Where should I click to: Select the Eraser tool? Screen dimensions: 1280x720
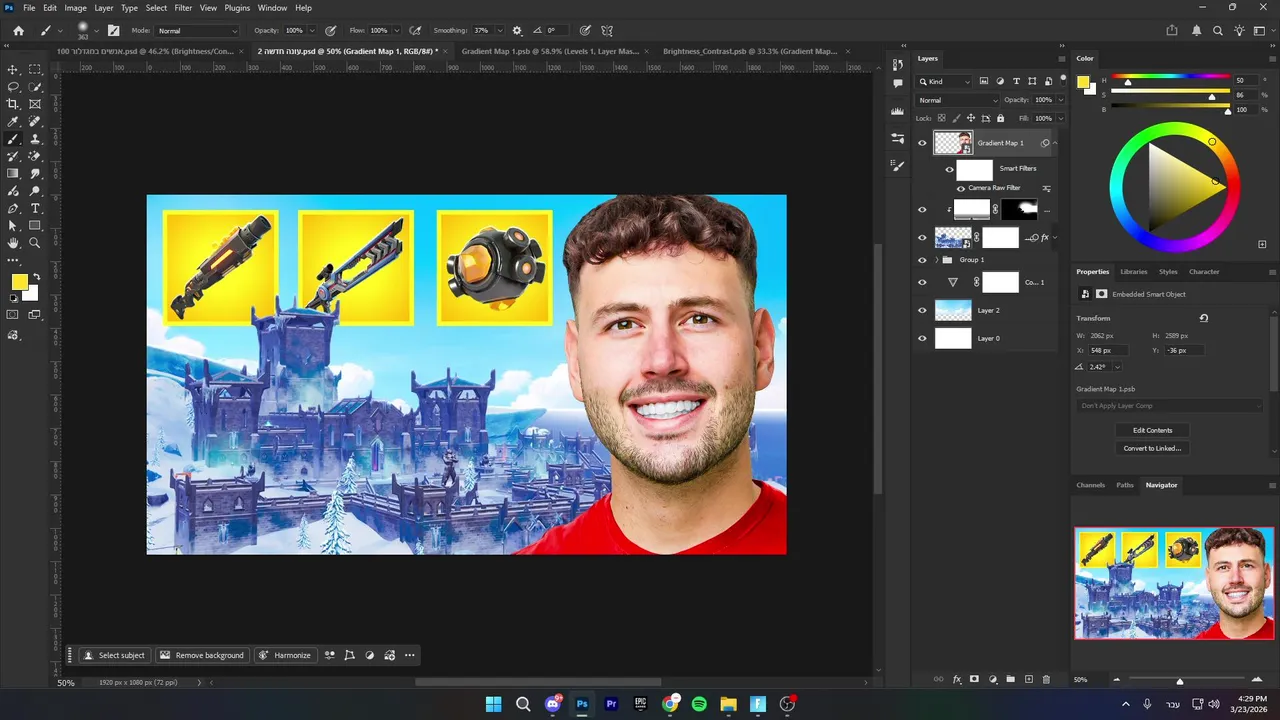coord(35,156)
